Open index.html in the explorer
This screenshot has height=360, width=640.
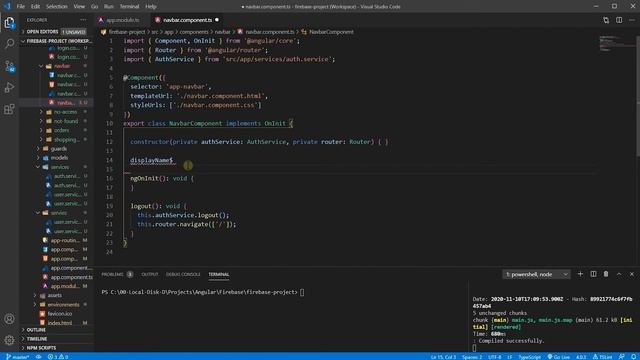click(x=60, y=322)
